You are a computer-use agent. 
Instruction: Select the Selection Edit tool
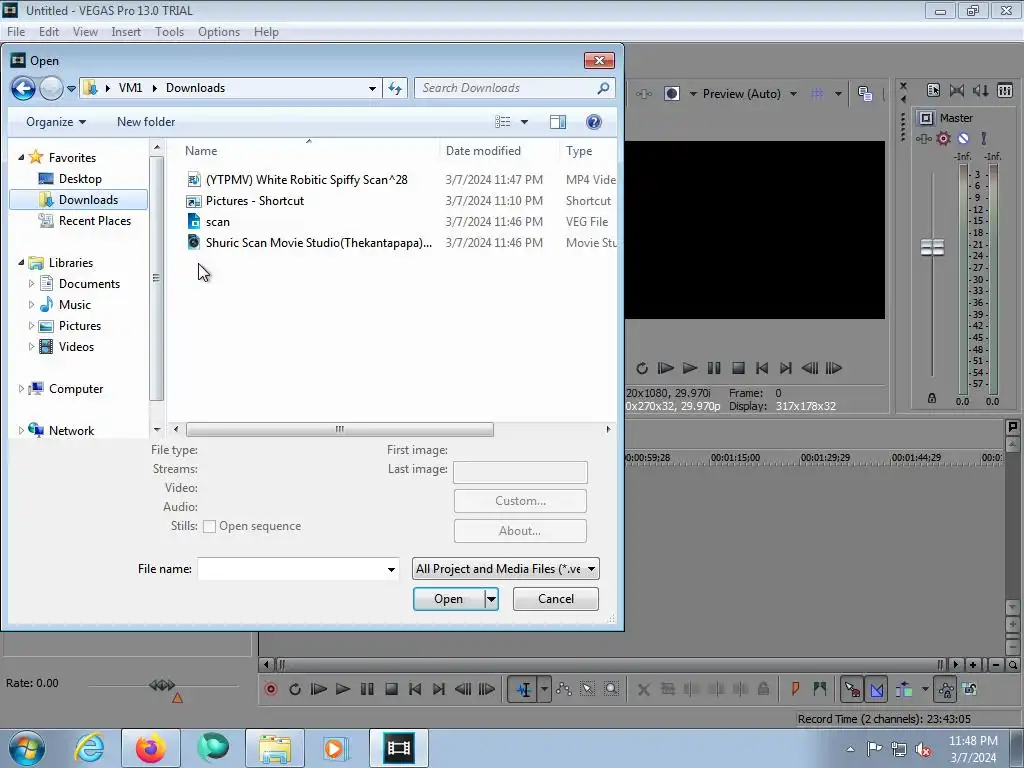tap(587, 689)
